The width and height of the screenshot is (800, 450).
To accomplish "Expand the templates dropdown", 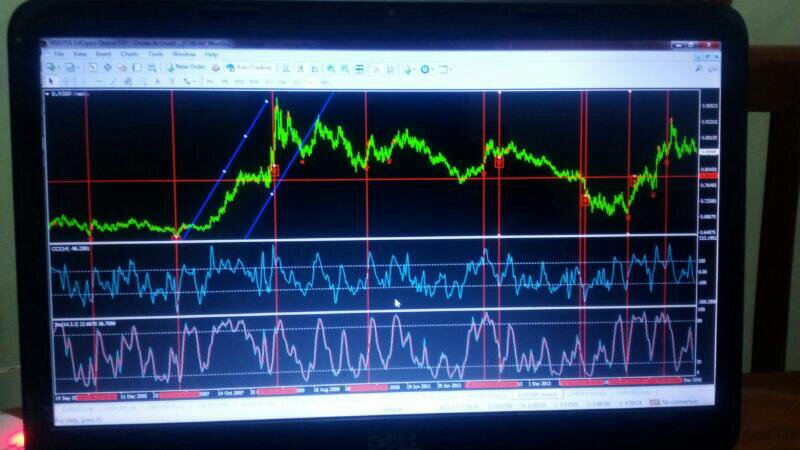I will point(450,68).
